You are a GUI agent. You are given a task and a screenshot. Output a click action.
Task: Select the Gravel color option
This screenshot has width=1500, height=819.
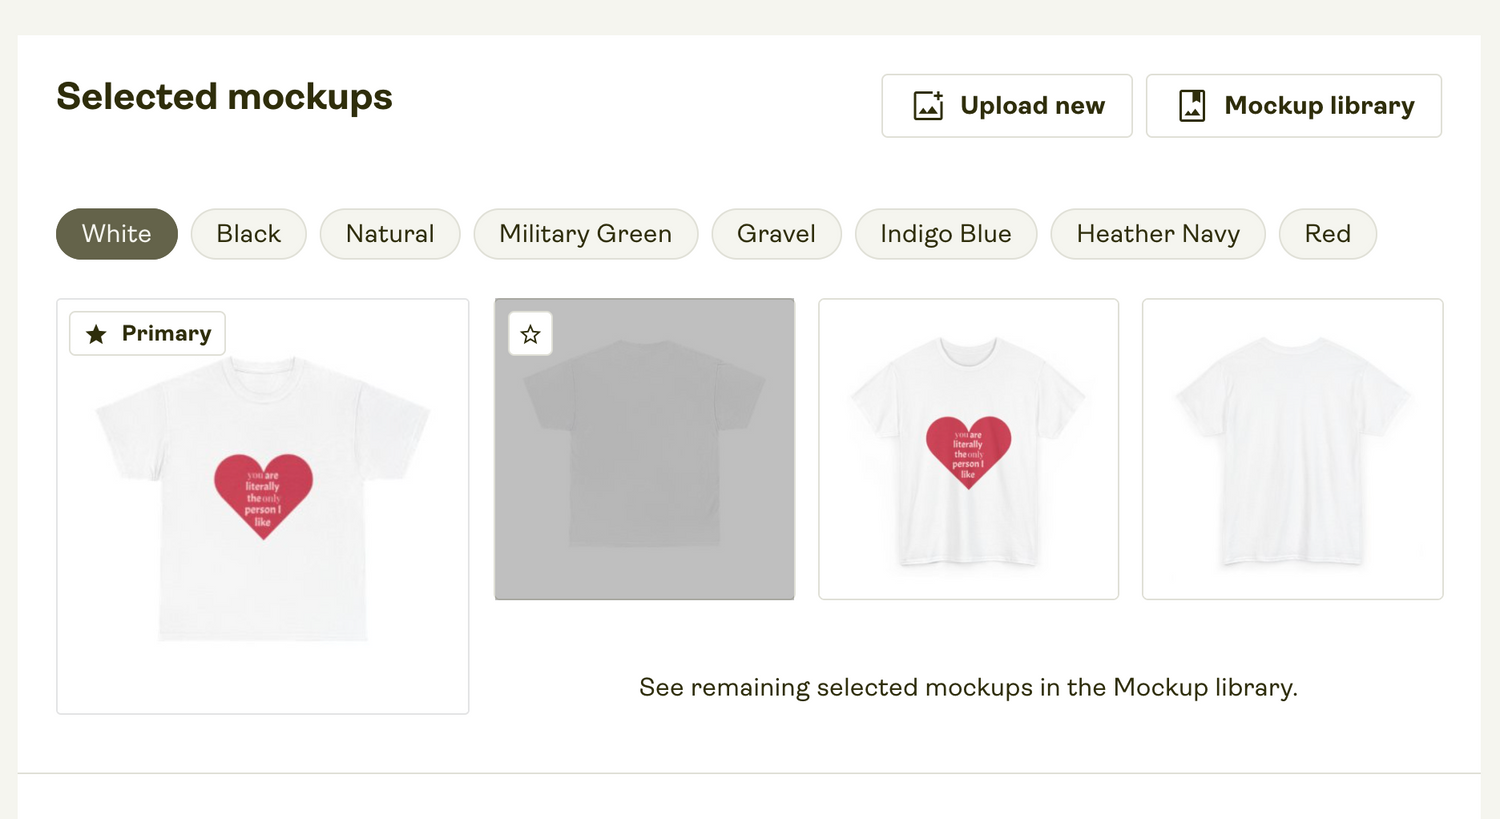[x=776, y=234]
